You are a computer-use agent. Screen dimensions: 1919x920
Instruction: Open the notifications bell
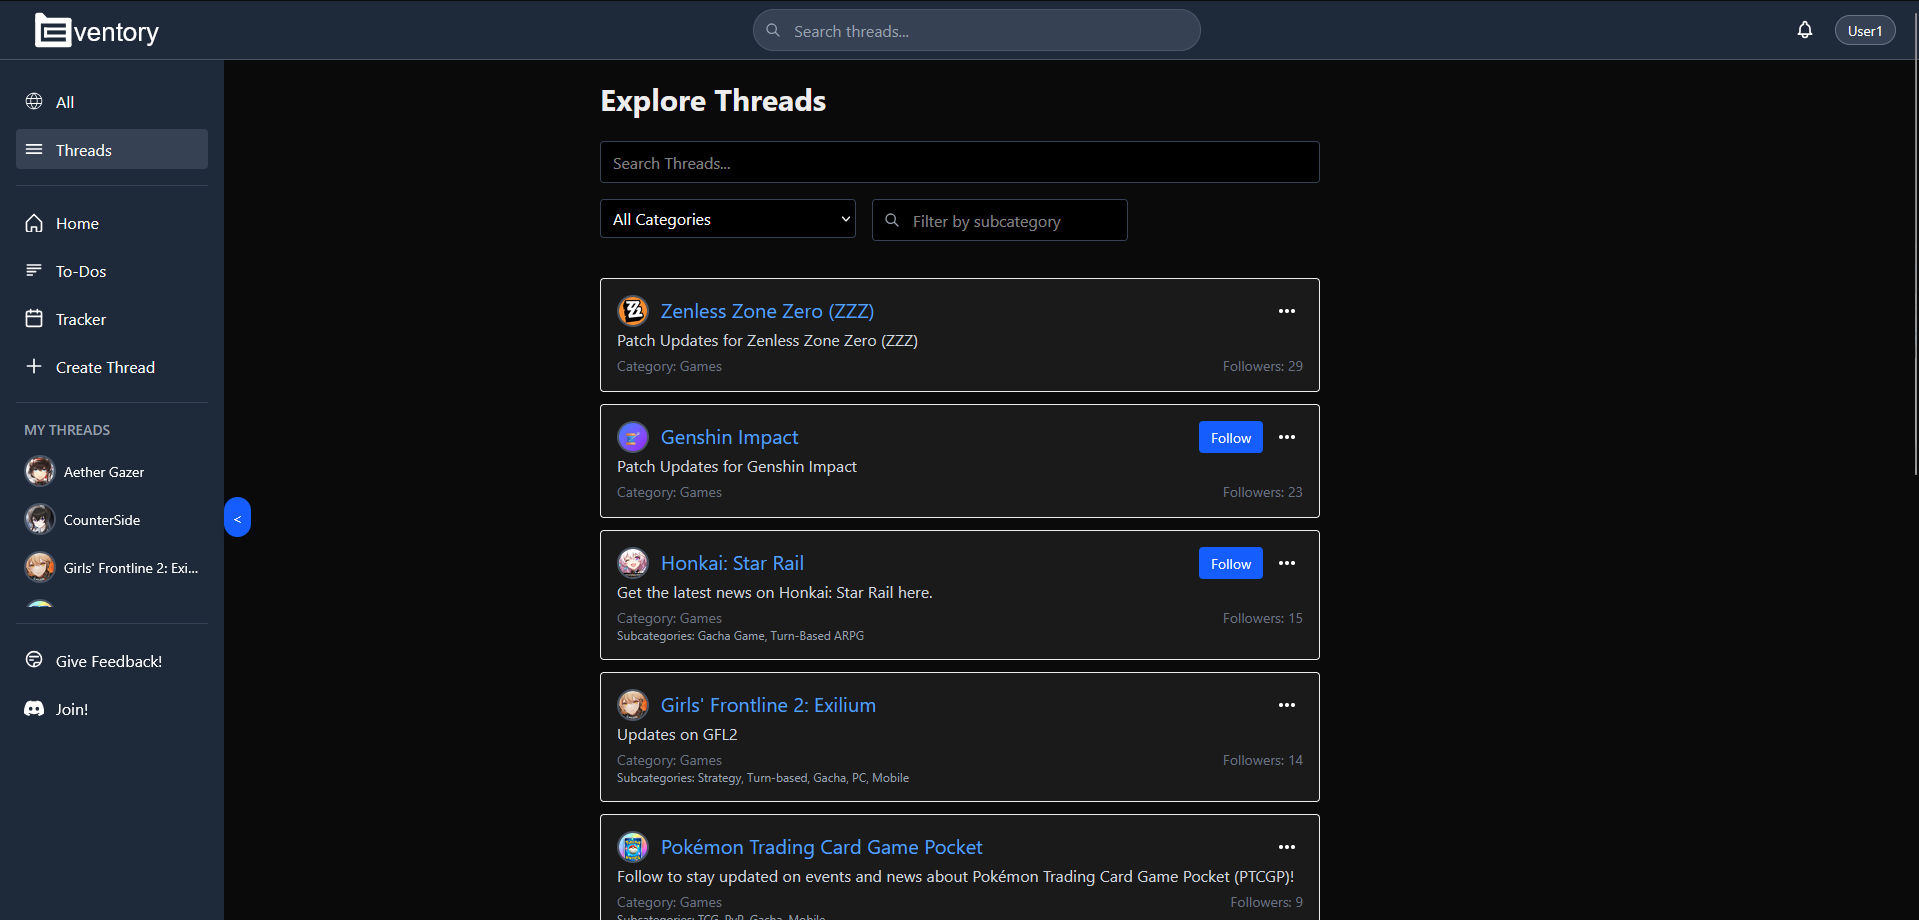[x=1804, y=30]
